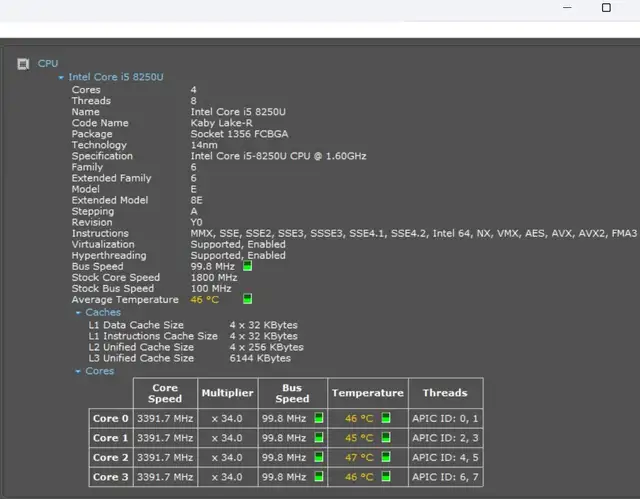640x499 pixels.
Task: Click the Stepping label
Action: tap(93, 211)
